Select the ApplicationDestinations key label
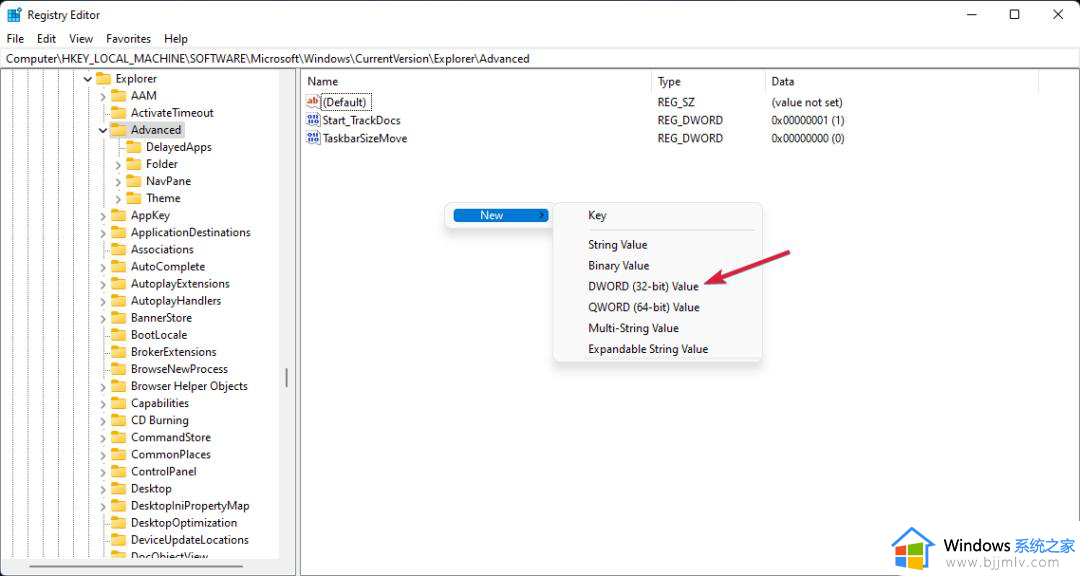This screenshot has width=1080, height=576. 191,232
